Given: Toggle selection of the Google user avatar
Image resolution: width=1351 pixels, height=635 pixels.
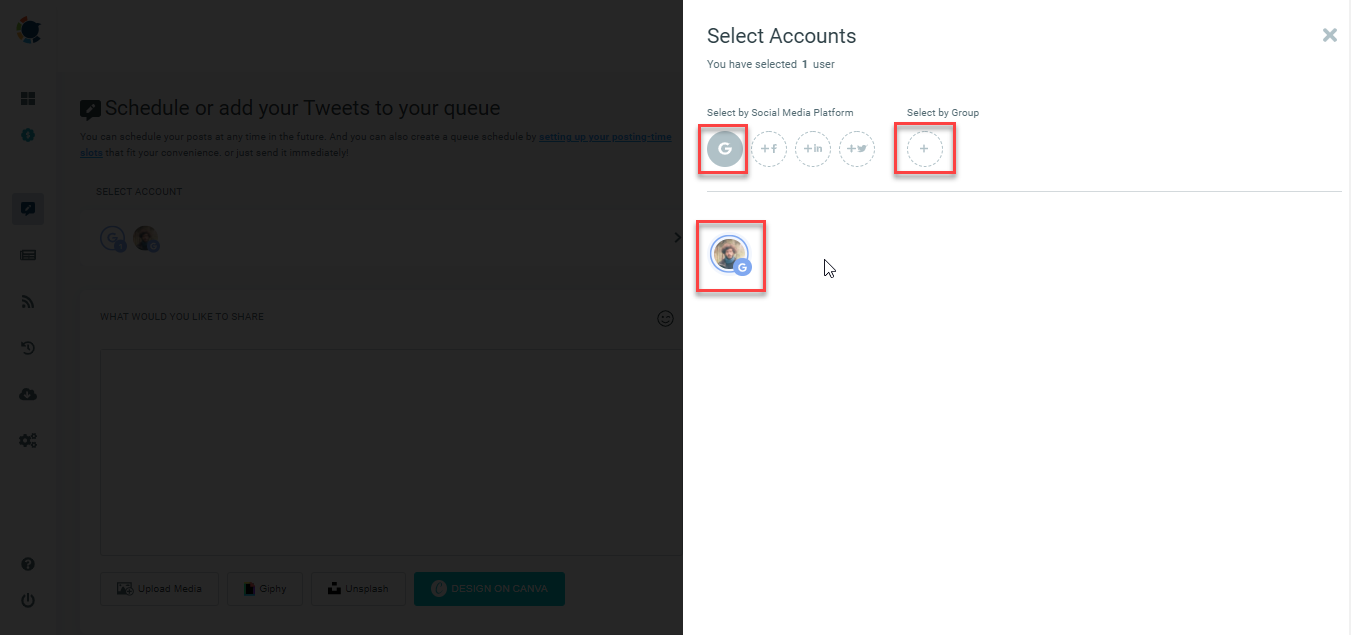Looking at the screenshot, I should coord(730,255).
